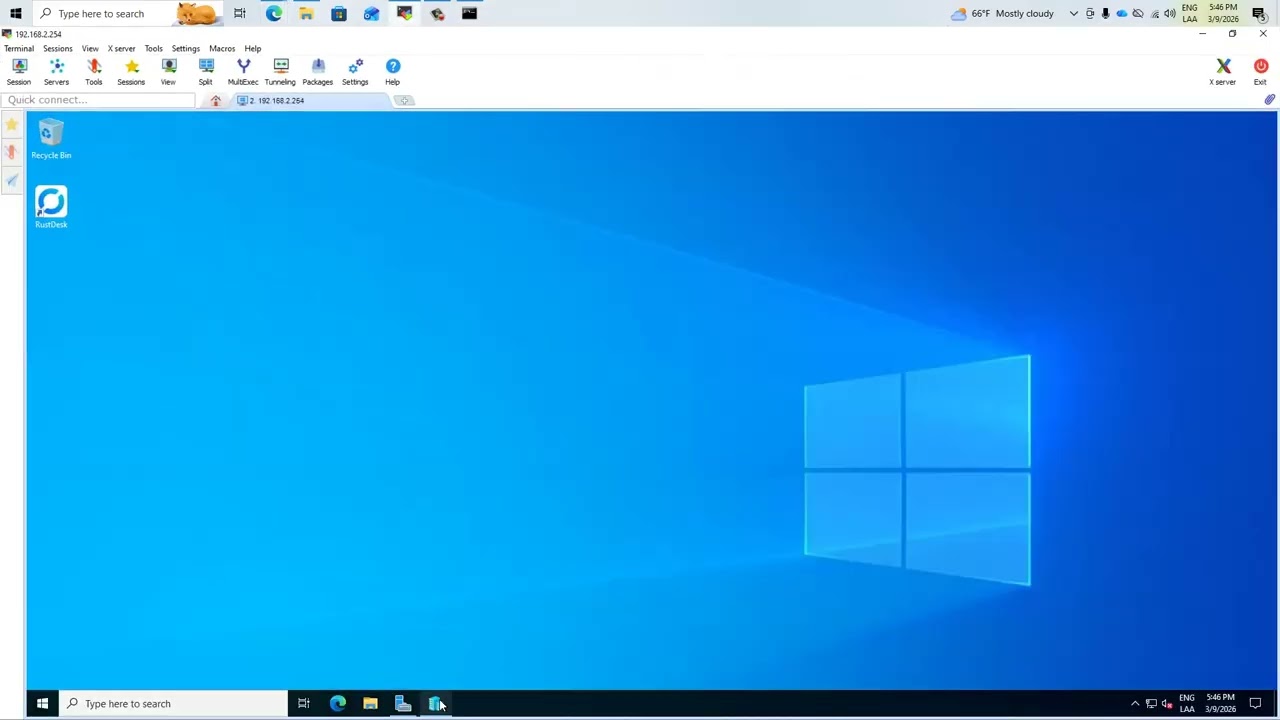Click the local ENG LAA language indicator

[1190, 13]
